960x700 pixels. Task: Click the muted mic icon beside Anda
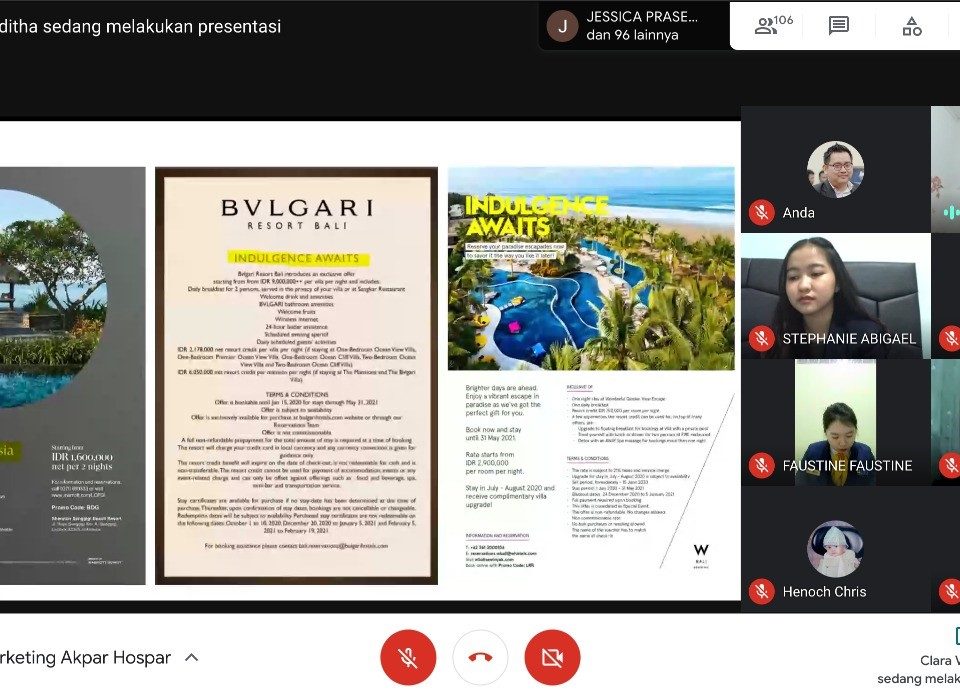click(762, 213)
